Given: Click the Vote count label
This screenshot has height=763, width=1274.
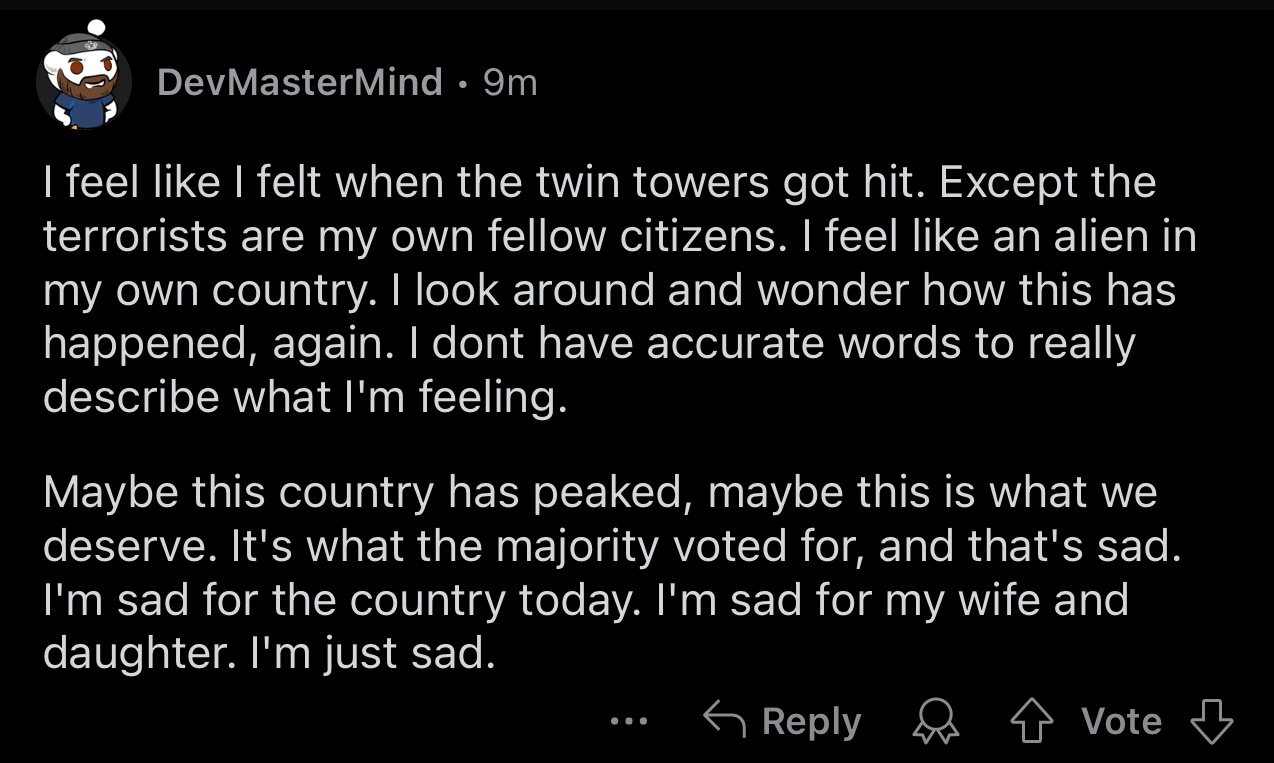Looking at the screenshot, I should (1122, 721).
